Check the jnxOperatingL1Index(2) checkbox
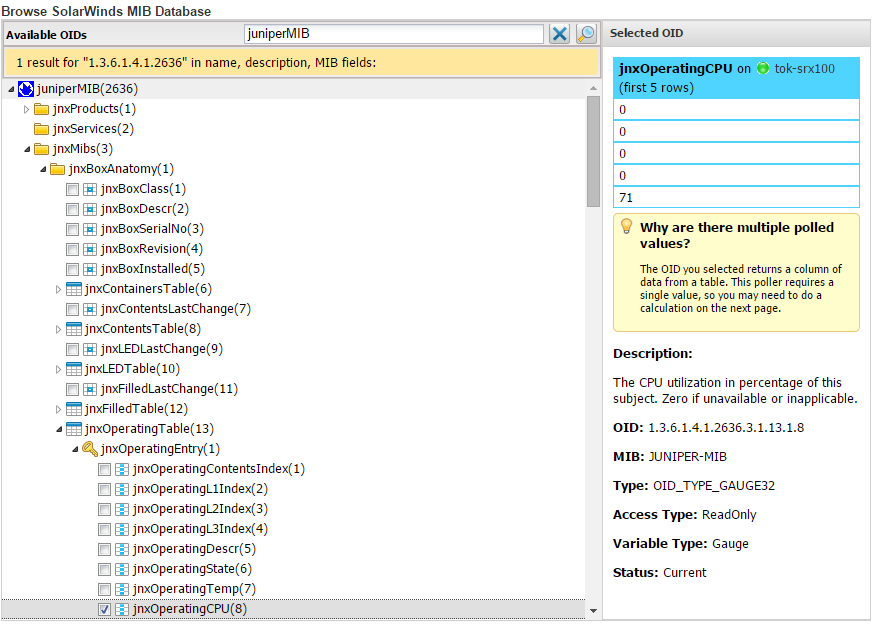Image resolution: width=881 pixels, height=625 pixels. [104, 489]
